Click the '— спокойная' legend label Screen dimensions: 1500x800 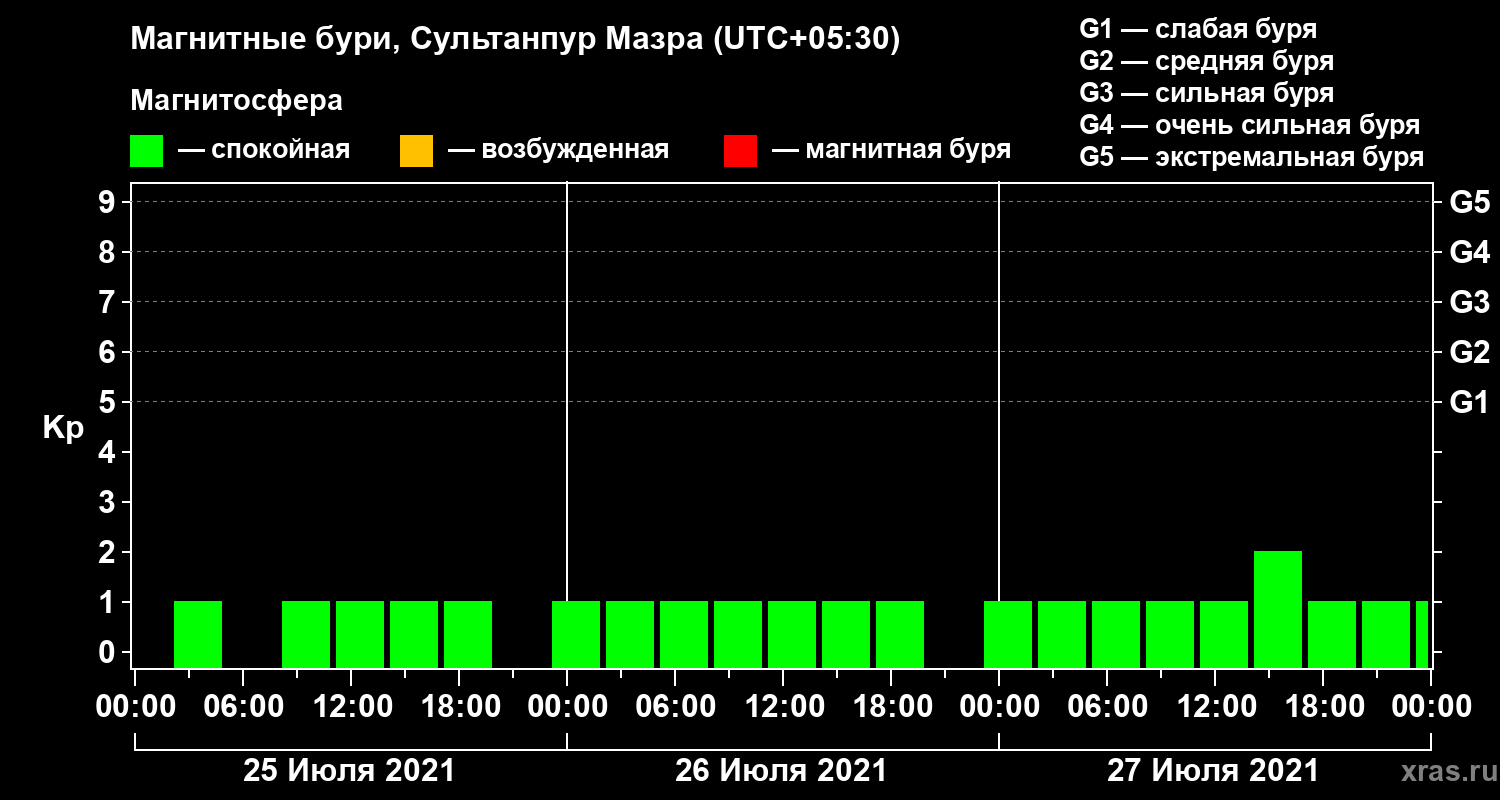tap(264, 151)
